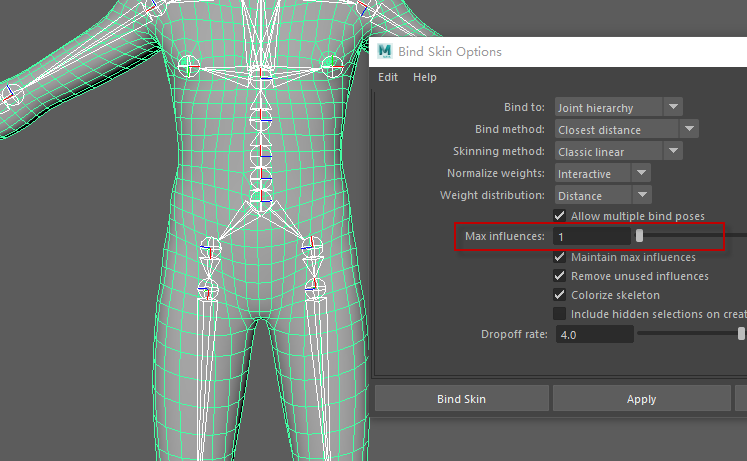747x461 pixels.
Task: Click the Closest distance combo box
Action: tap(616, 129)
